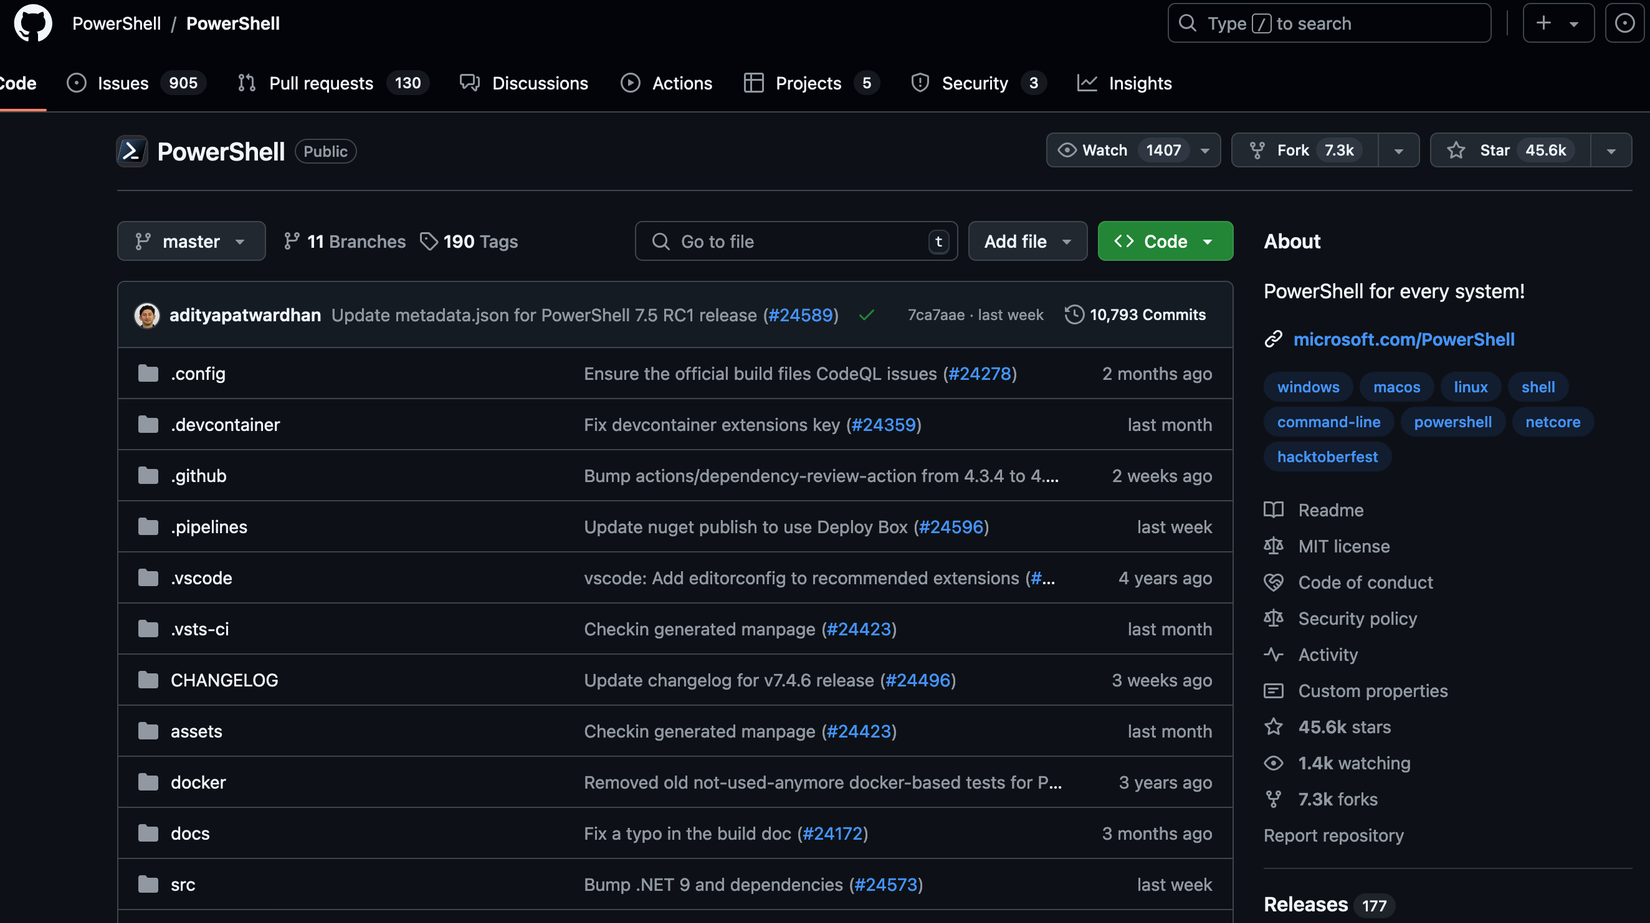Switch to the Pull requests tab
Image resolution: width=1650 pixels, height=923 pixels.
pyautogui.click(x=320, y=83)
